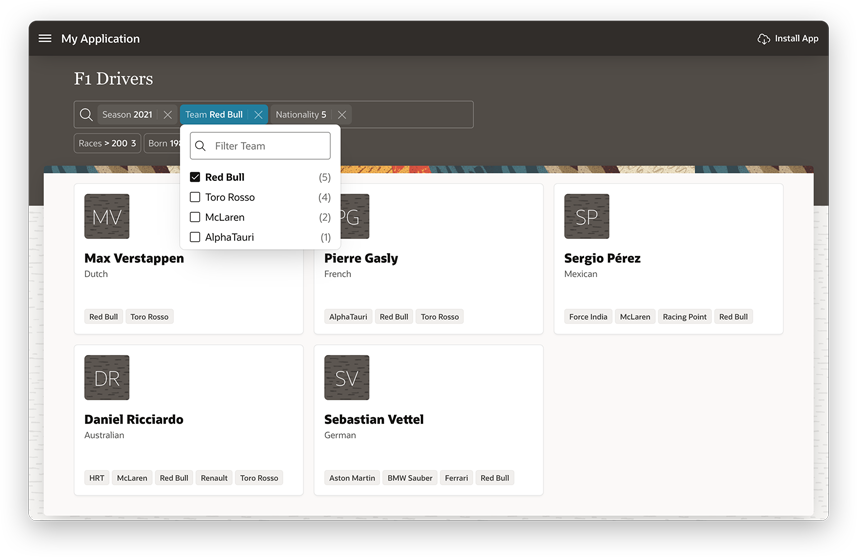Expand the Nationality filter chip

click(x=300, y=115)
